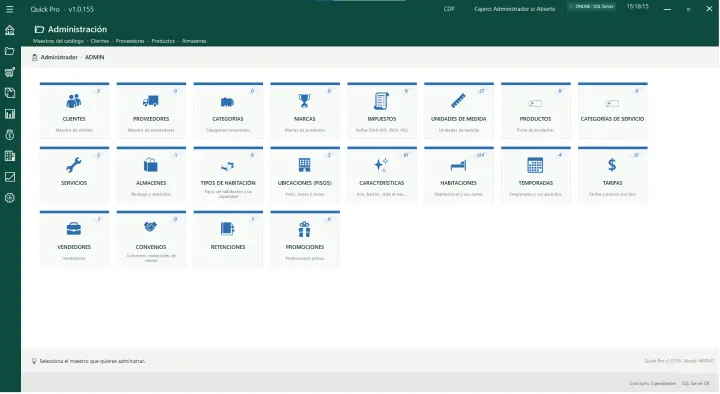Open the line graph sidebar icon
Image resolution: width=720 pixels, height=394 pixels.
coord(10,177)
